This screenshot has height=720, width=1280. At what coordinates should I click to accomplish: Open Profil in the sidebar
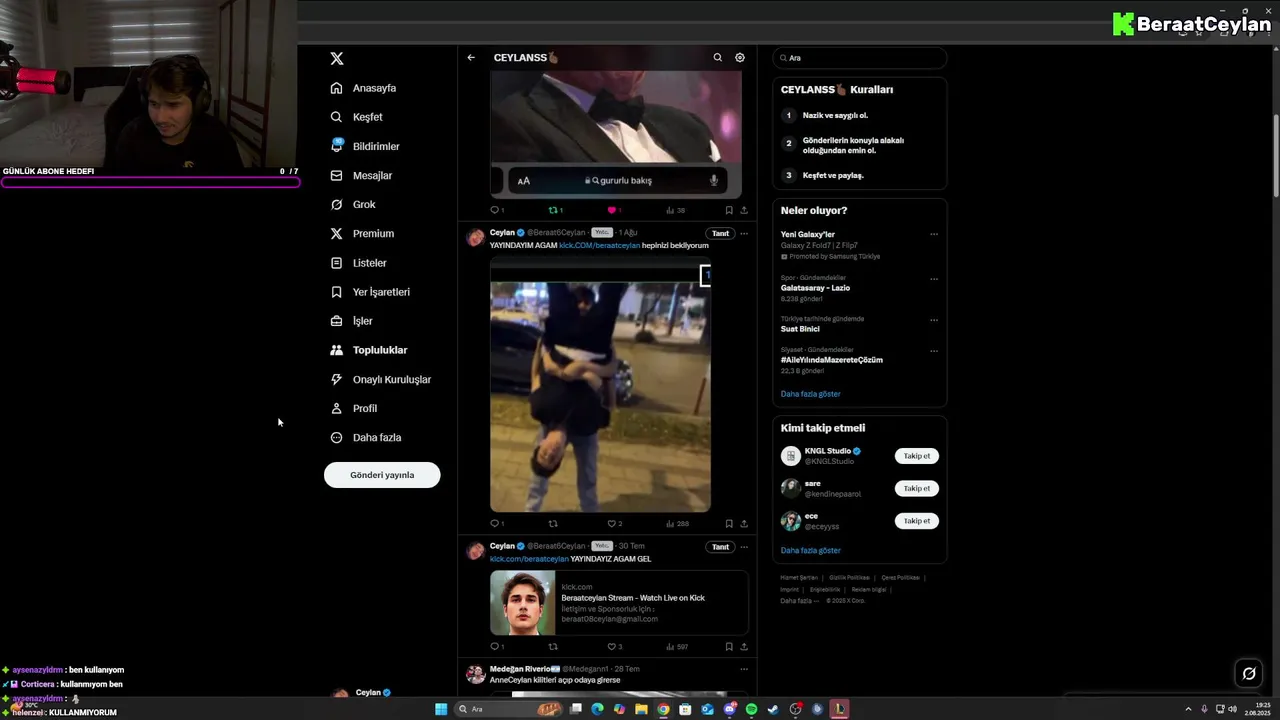(x=353, y=408)
